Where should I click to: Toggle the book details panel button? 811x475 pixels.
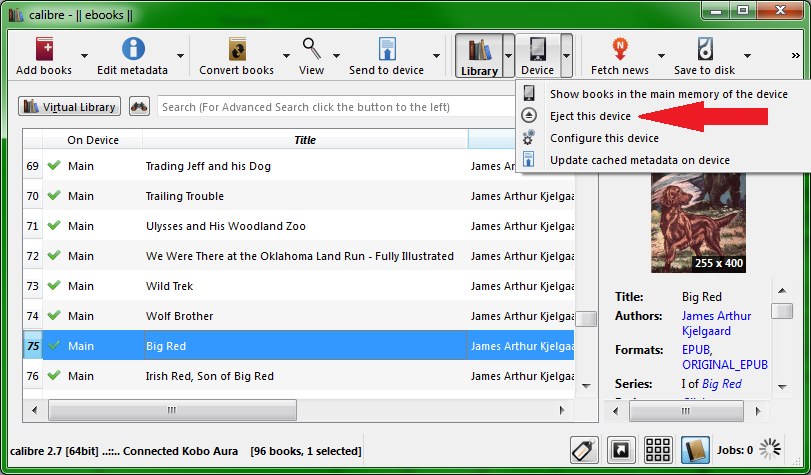click(x=695, y=450)
